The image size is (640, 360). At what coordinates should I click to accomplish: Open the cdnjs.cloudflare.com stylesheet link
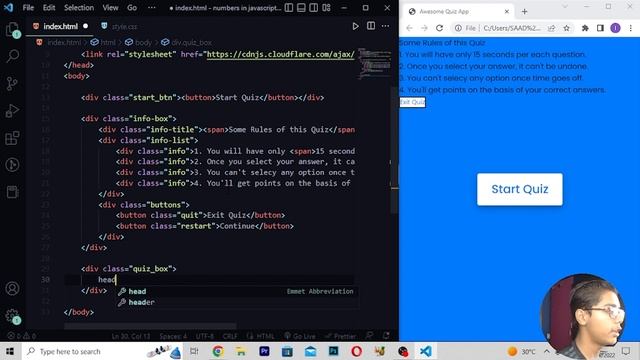pos(280,54)
